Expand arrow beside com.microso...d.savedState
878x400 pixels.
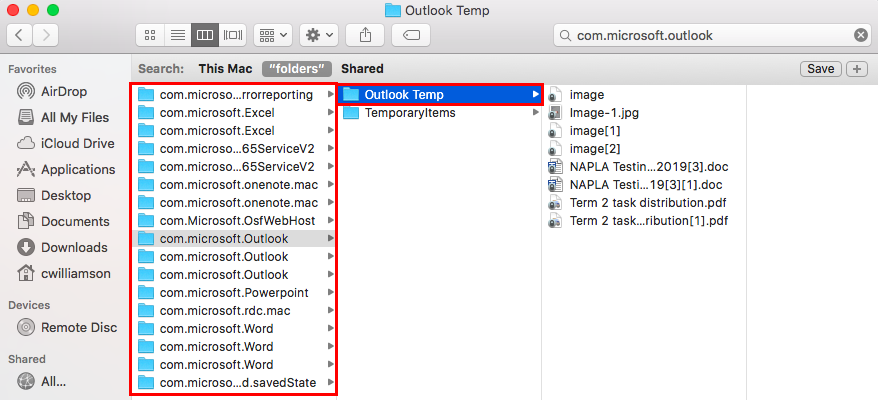pyautogui.click(x=330, y=383)
